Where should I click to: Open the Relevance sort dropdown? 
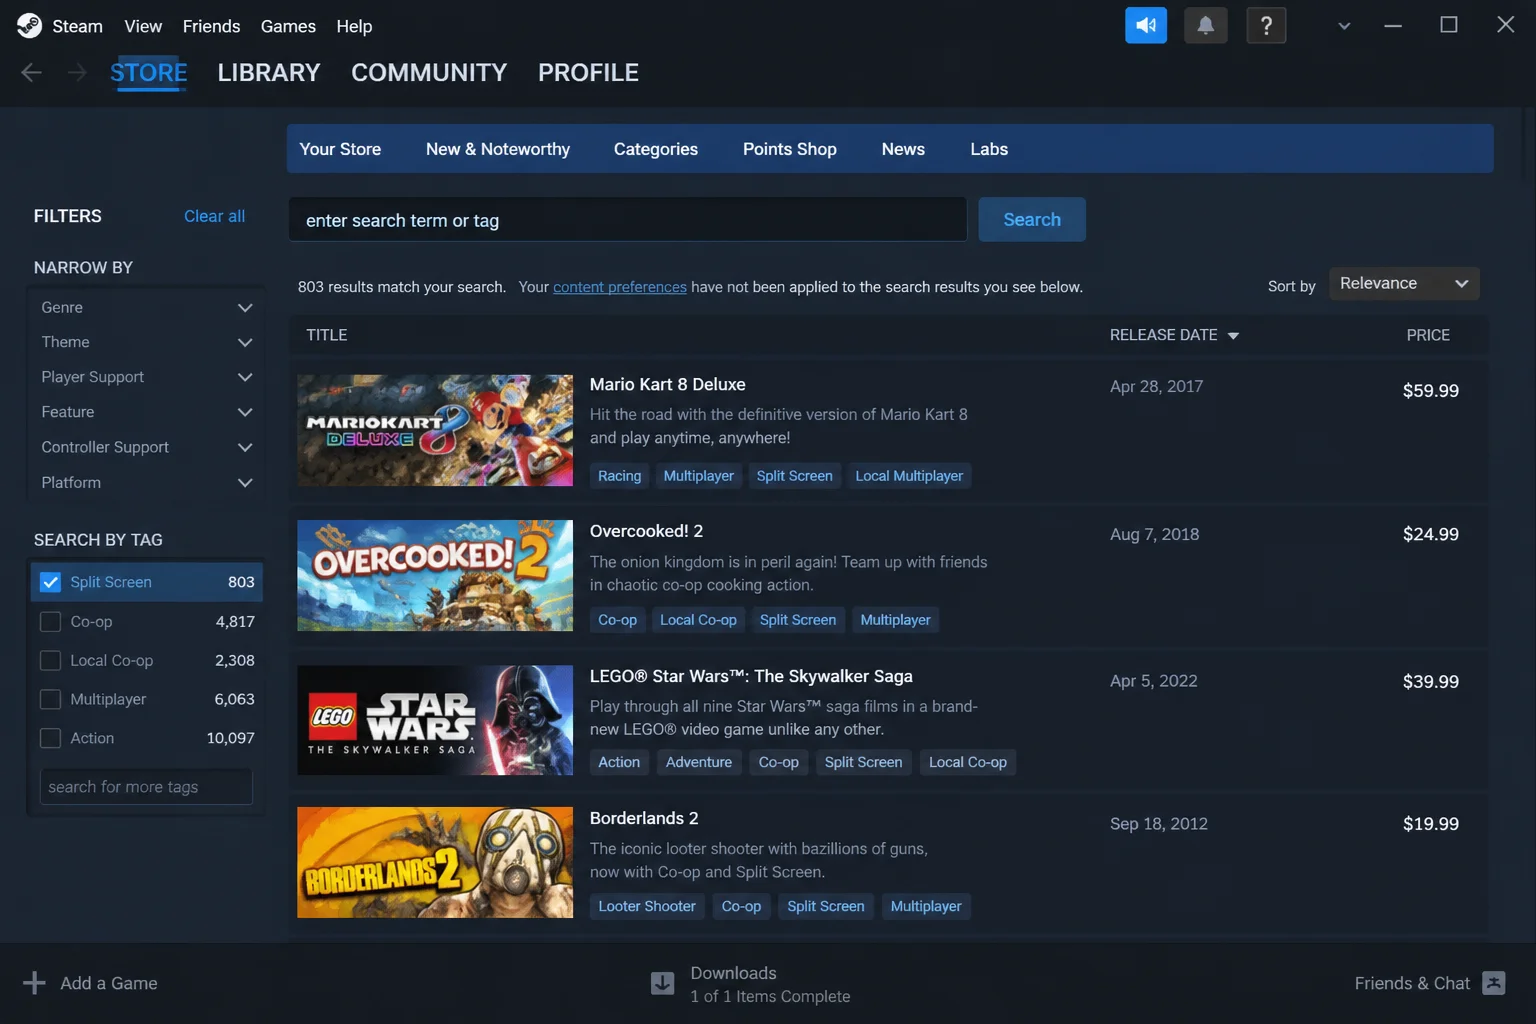coord(1404,284)
